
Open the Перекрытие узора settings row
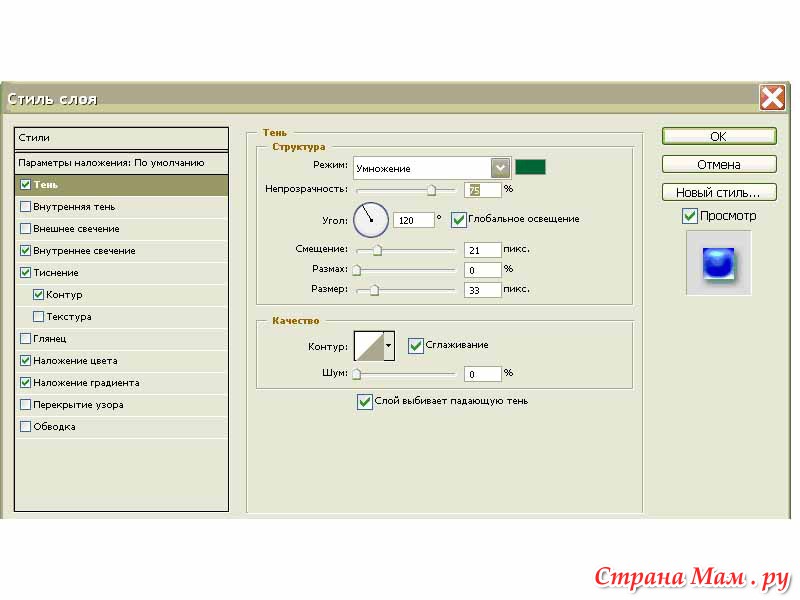121,404
